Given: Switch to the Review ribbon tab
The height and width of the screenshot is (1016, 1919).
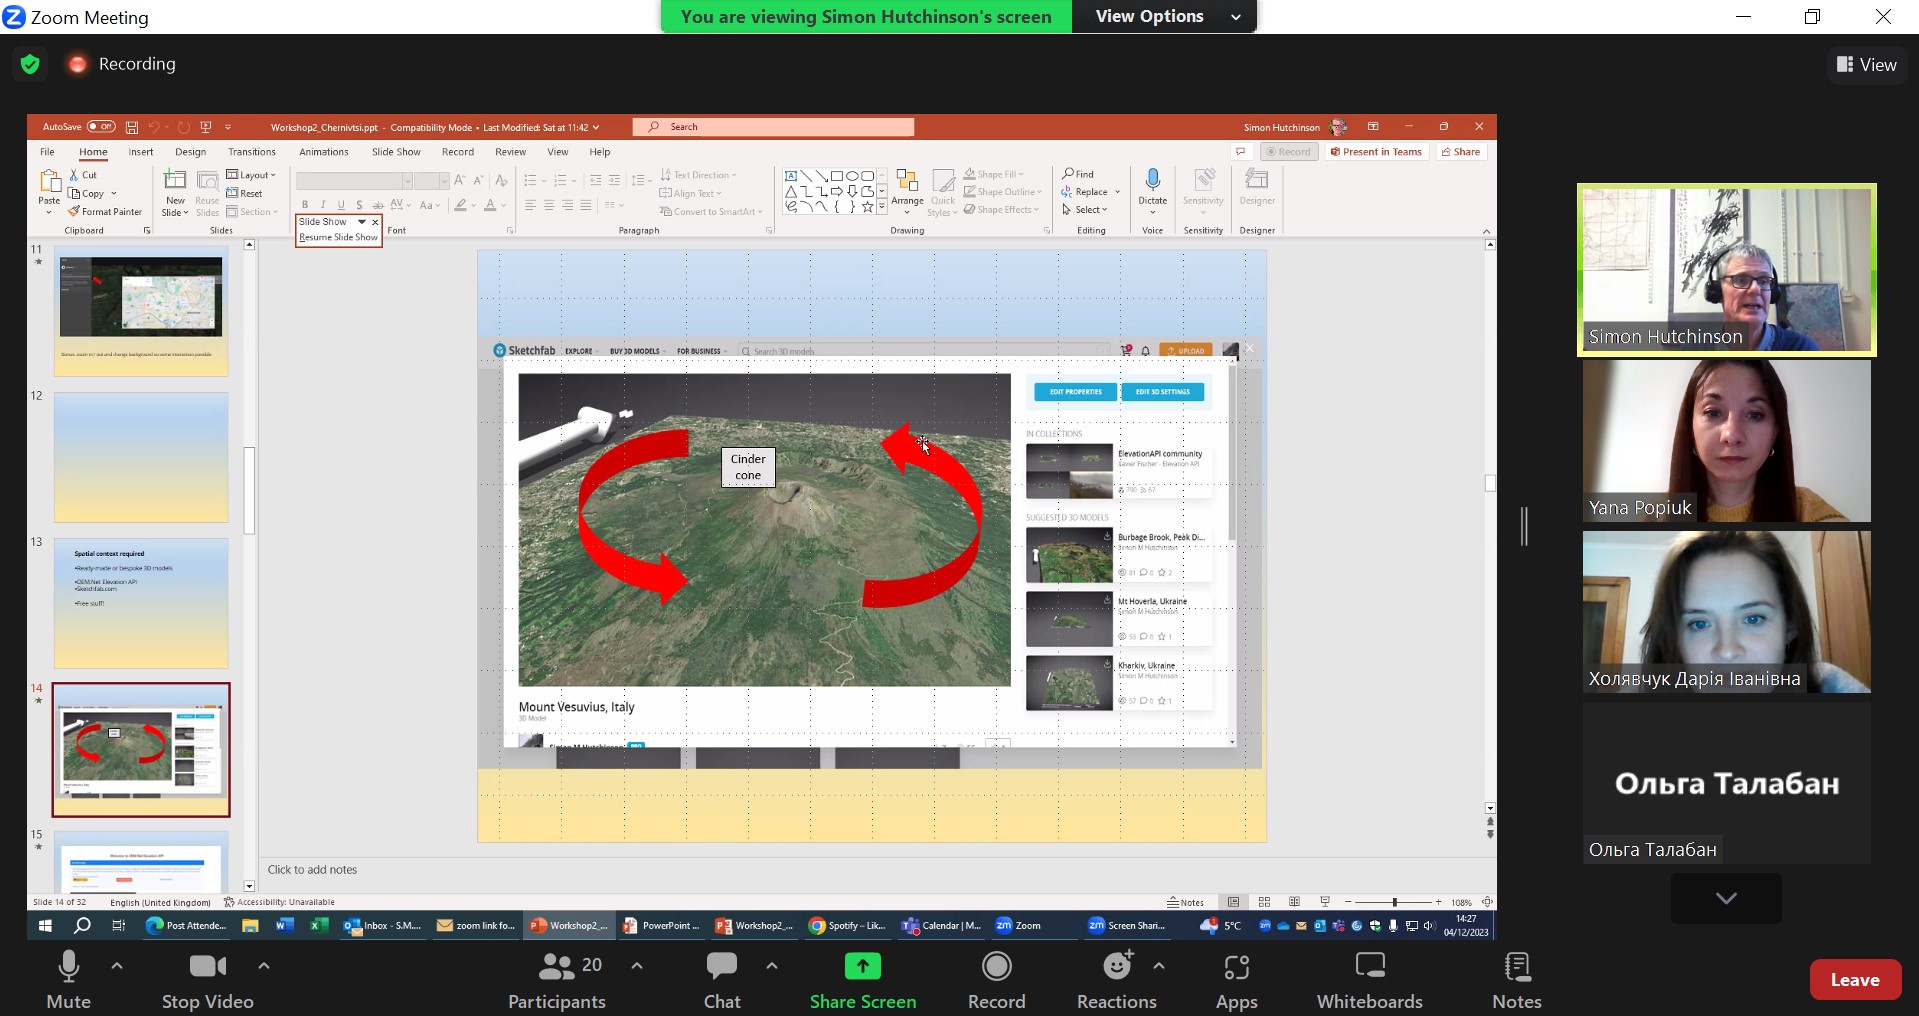Looking at the screenshot, I should tap(510, 152).
